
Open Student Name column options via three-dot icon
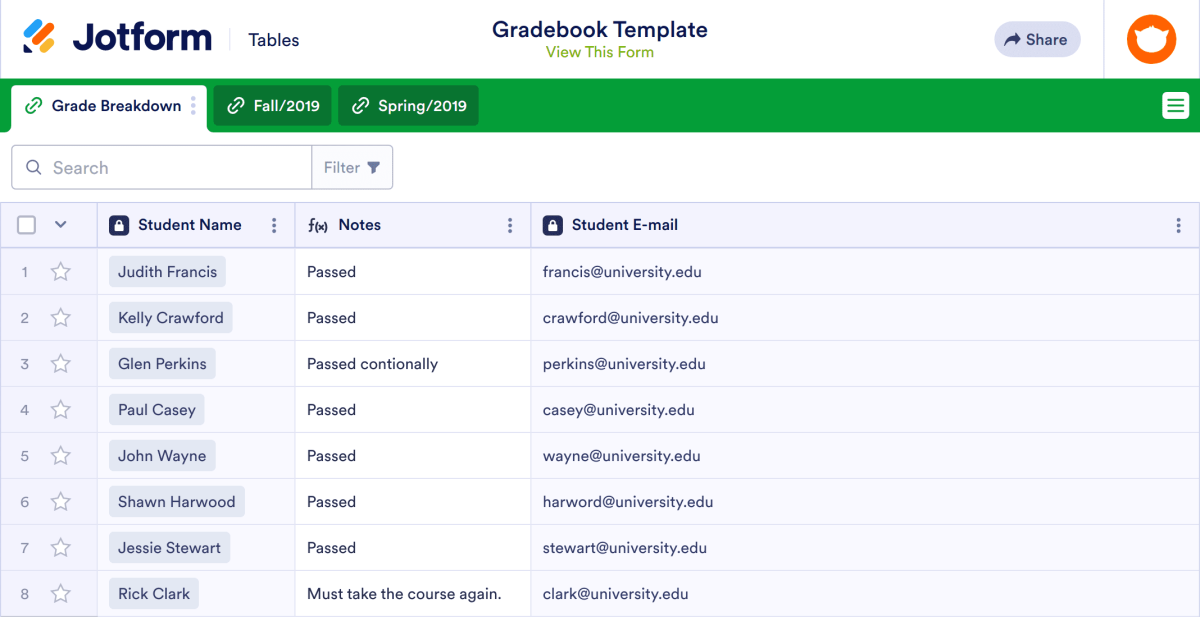pos(274,225)
